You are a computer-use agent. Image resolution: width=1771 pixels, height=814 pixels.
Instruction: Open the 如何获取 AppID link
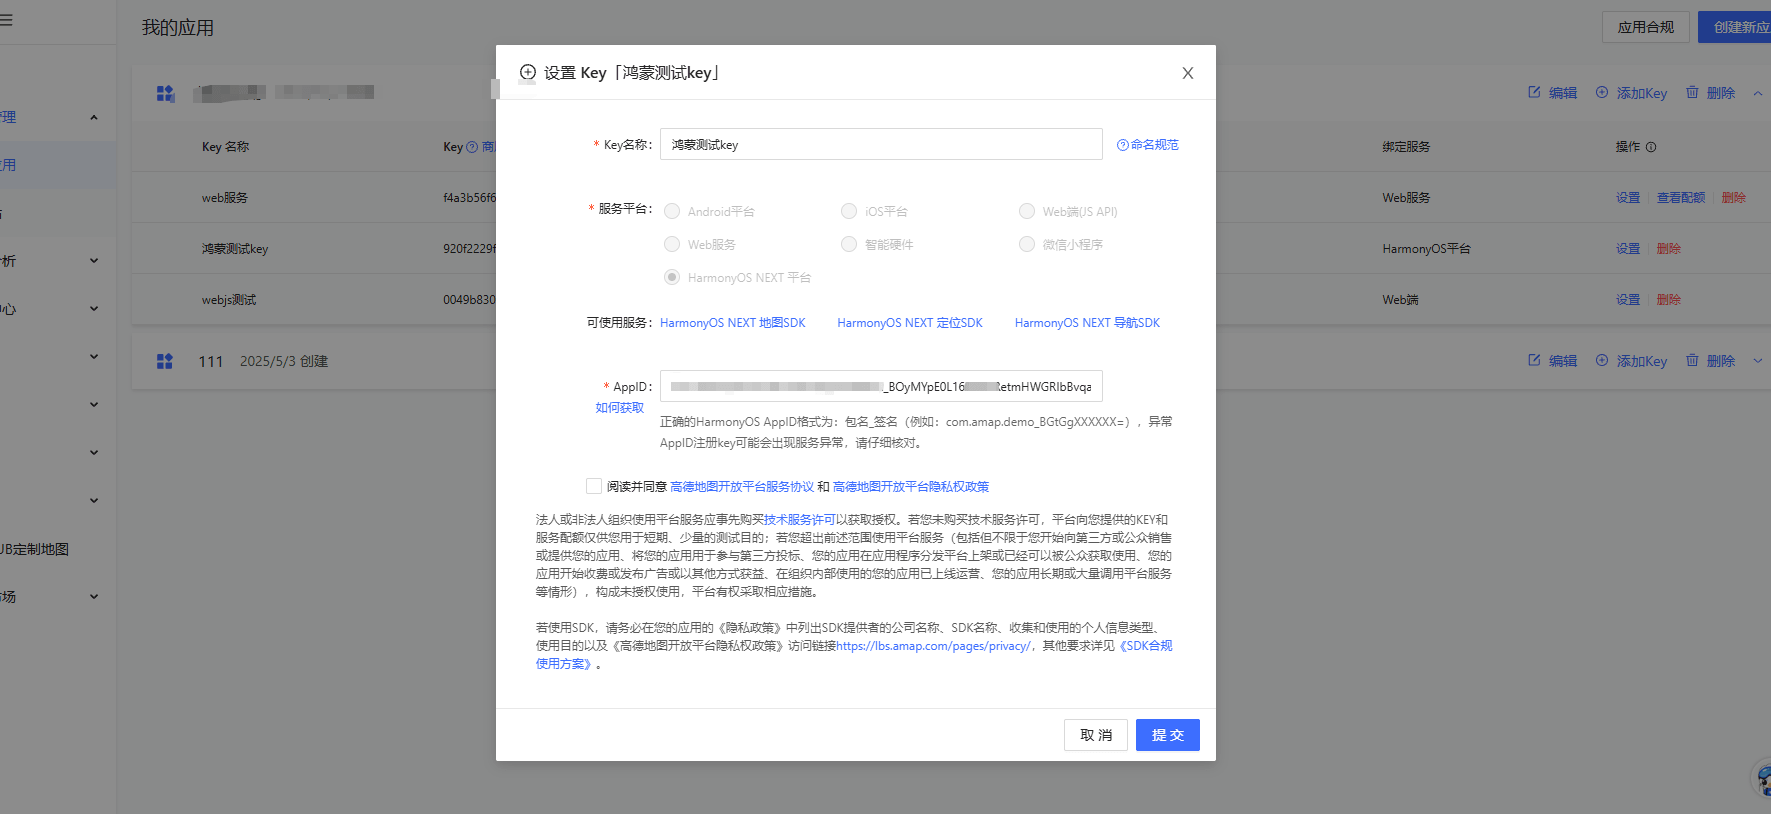tap(620, 408)
